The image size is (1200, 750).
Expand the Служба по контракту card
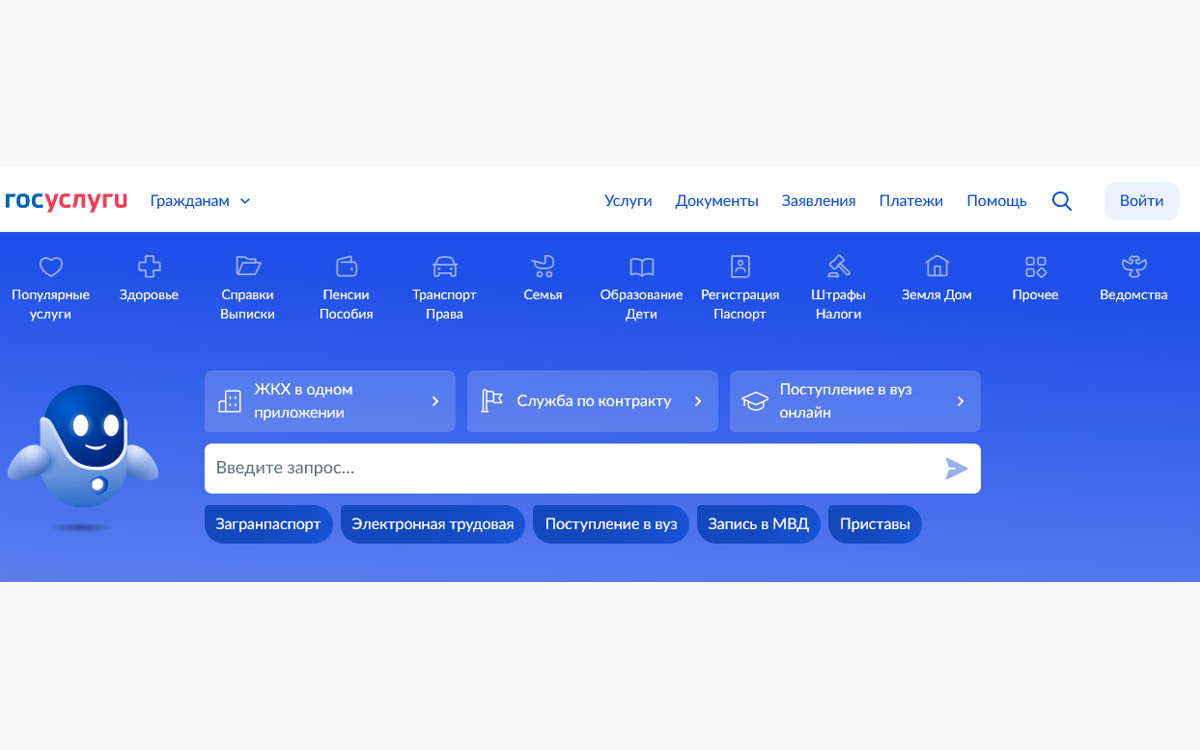592,401
